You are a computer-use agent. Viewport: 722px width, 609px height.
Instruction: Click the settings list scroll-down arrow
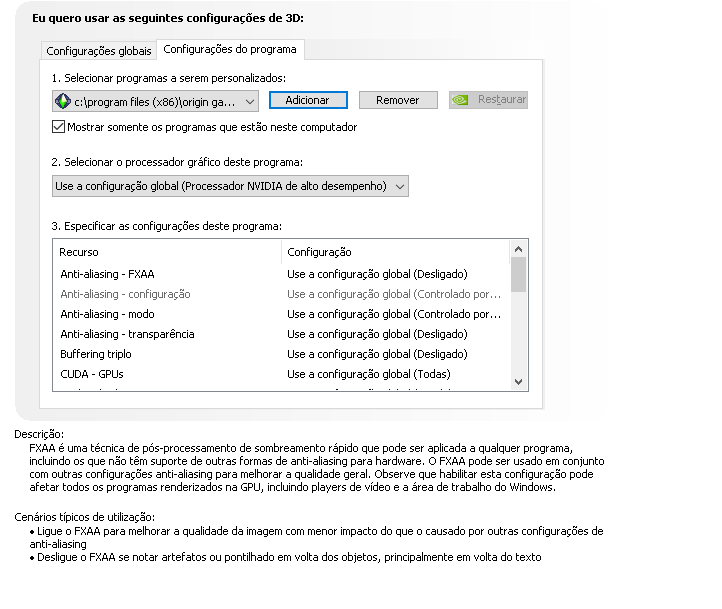[518, 382]
